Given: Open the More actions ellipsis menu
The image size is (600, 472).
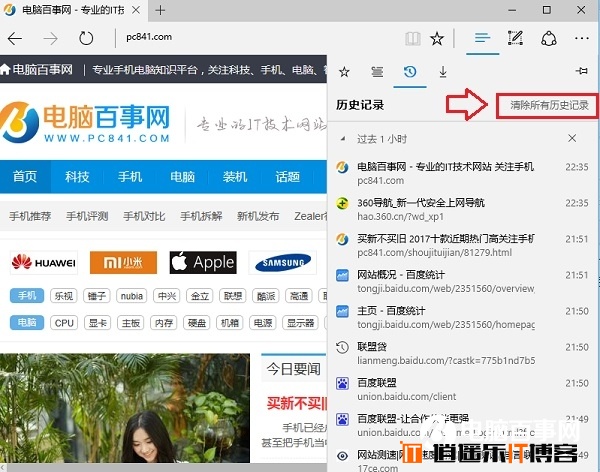Looking at the screenshot, I should pyautogui.click(x=582, y=38).
